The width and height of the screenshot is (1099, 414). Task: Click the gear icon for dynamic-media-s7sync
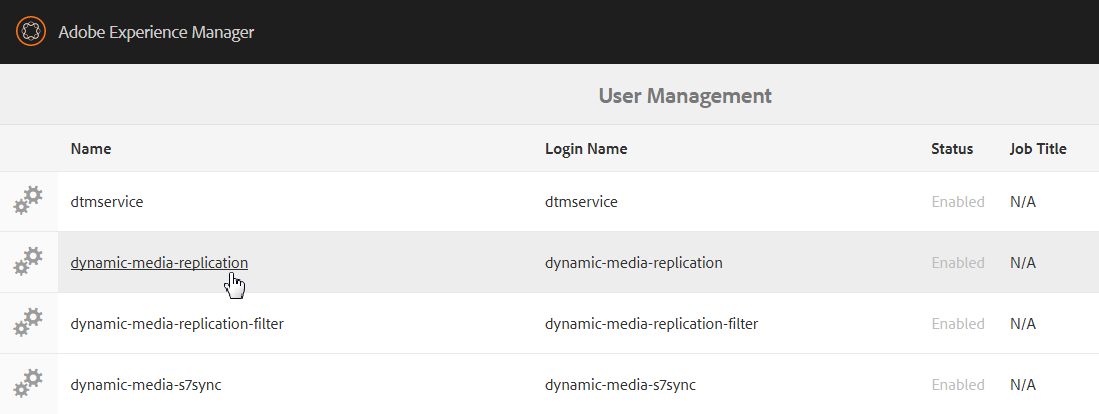point(28,384)
